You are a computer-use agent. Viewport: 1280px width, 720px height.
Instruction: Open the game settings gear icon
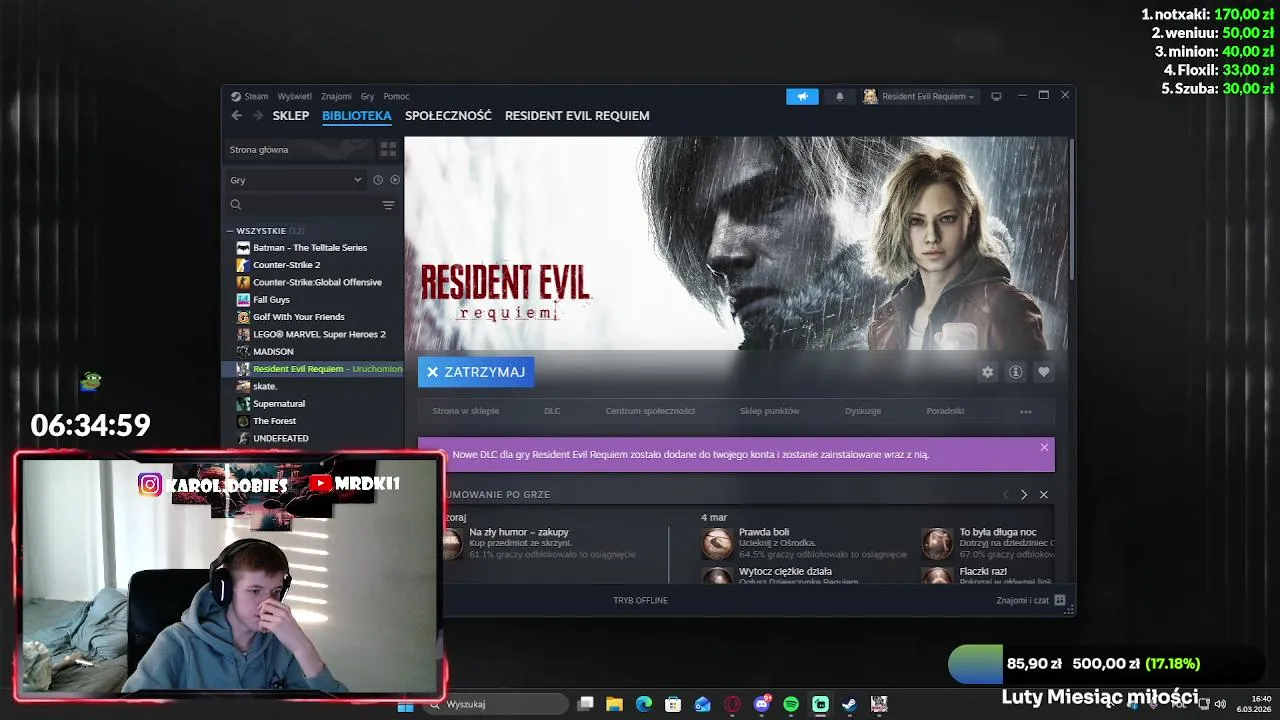(x=988, y=372)
